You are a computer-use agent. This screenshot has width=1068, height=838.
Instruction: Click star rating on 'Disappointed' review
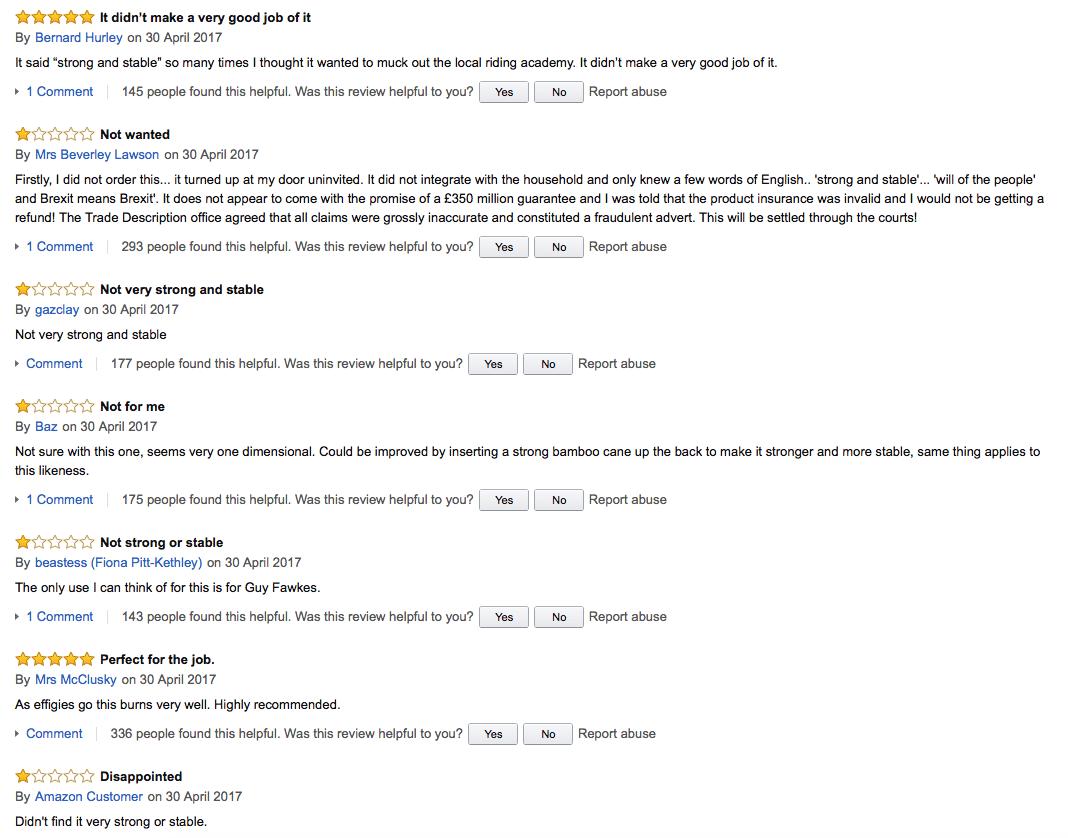[x=54, y=776]
